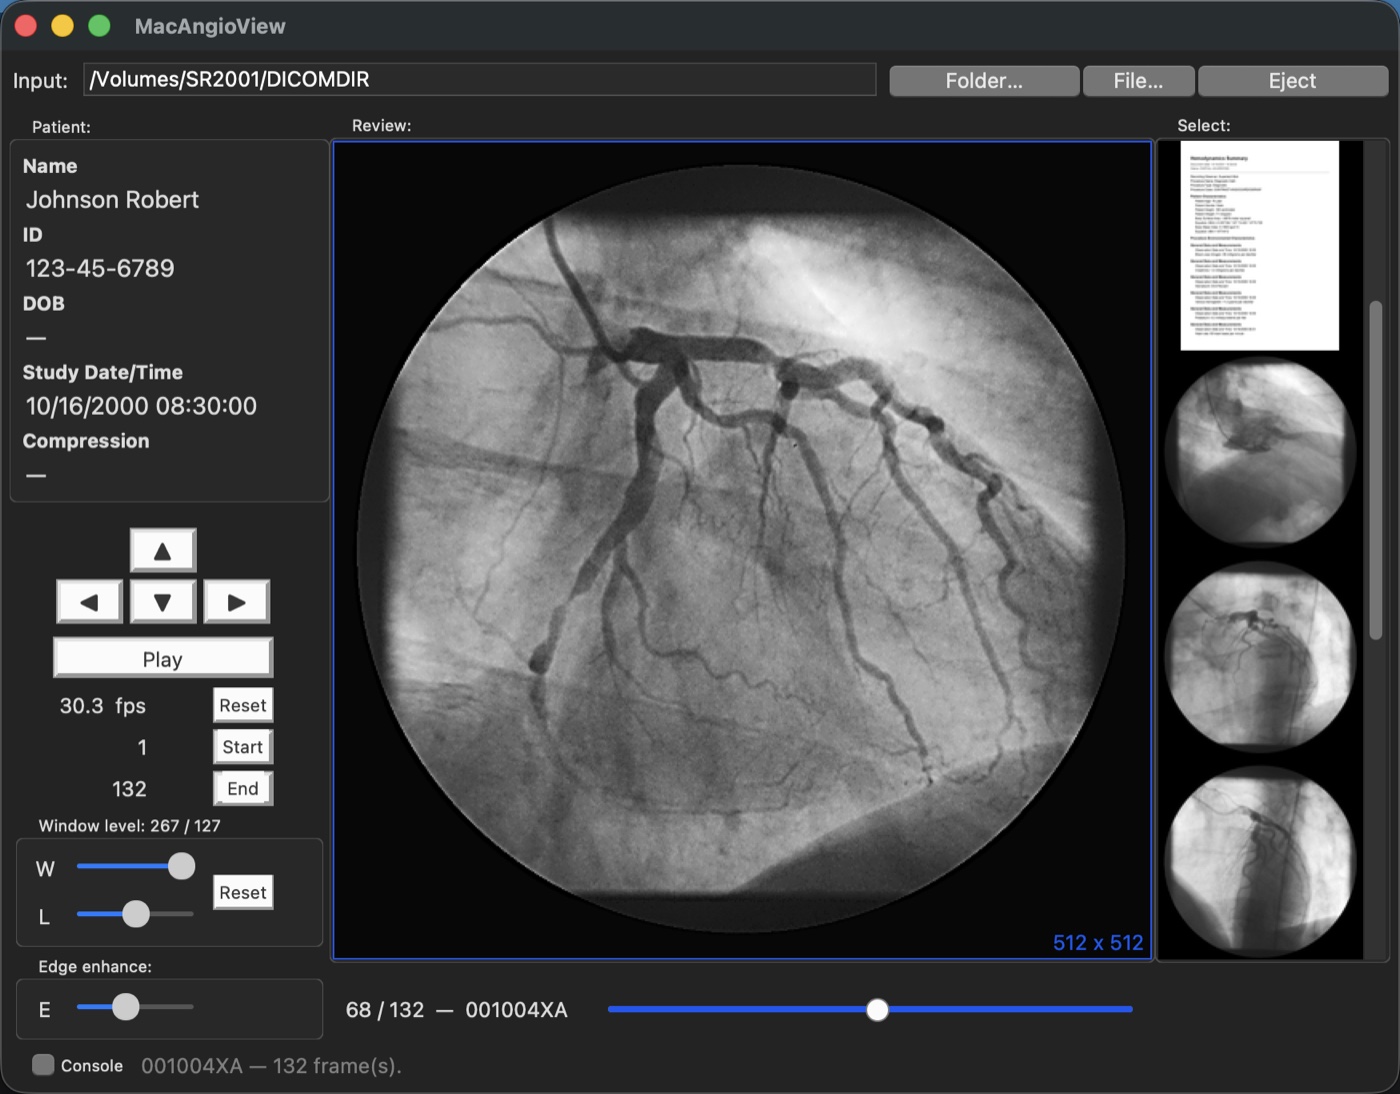Screen dimensions: 1400x1094
Task: Click the MacAngioView window title
Action: pos(210,26)
